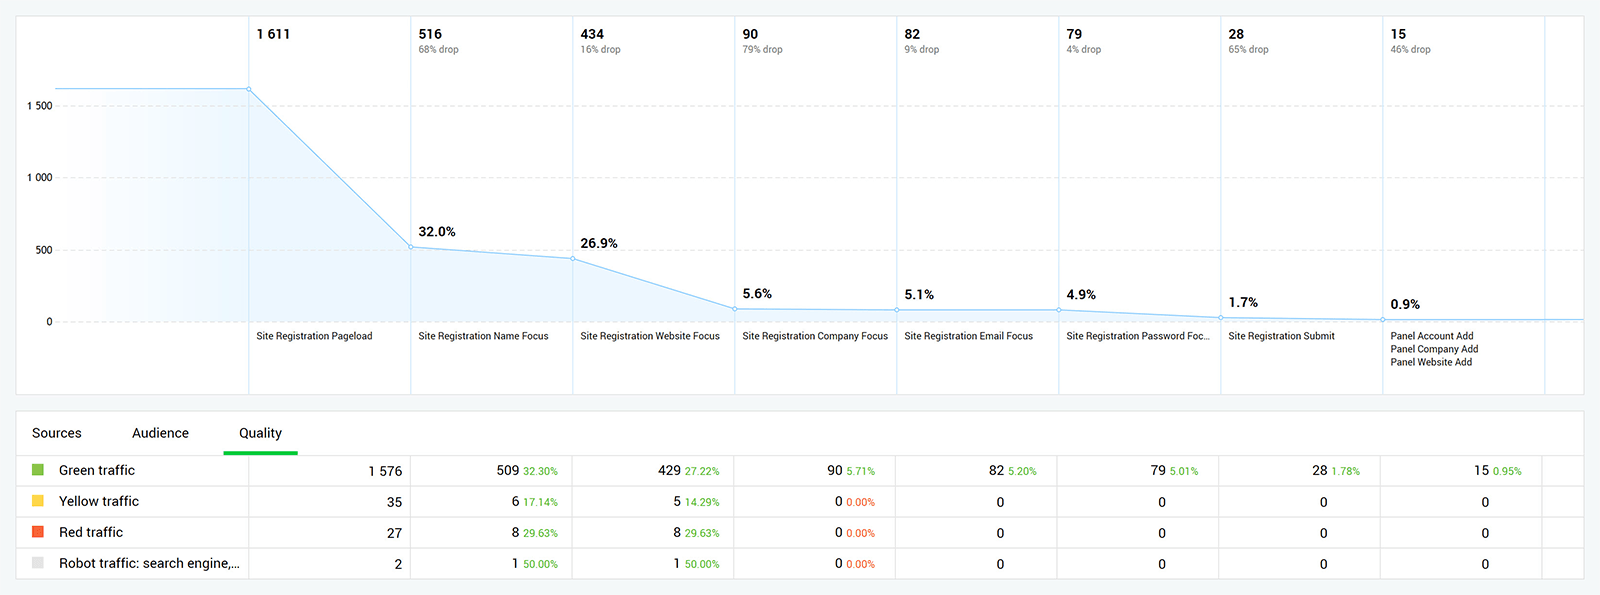Select the Red traffic row label
The width and height of the screenshot is (1600, 595).
91,532
